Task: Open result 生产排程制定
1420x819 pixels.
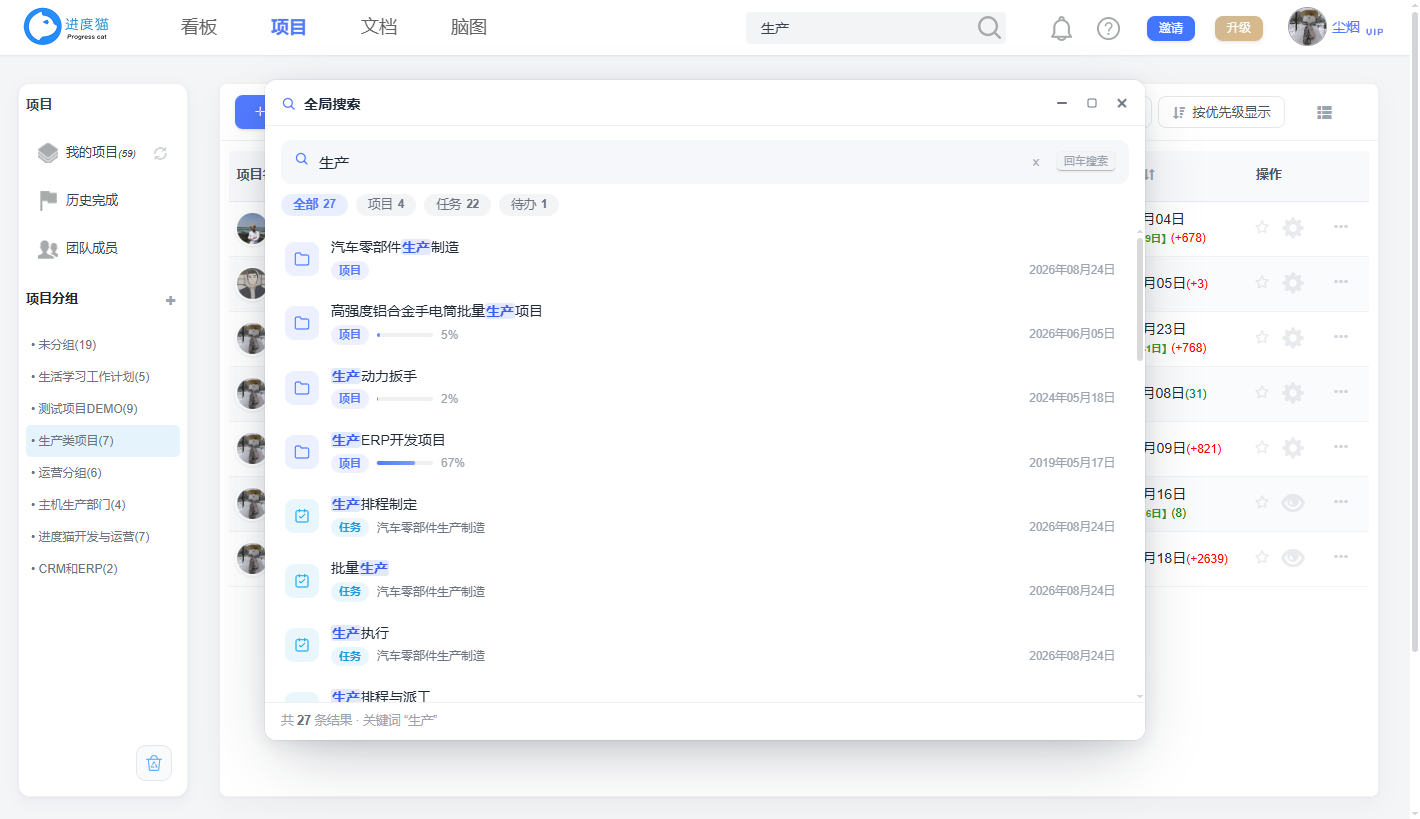Action: pos(374,504)
